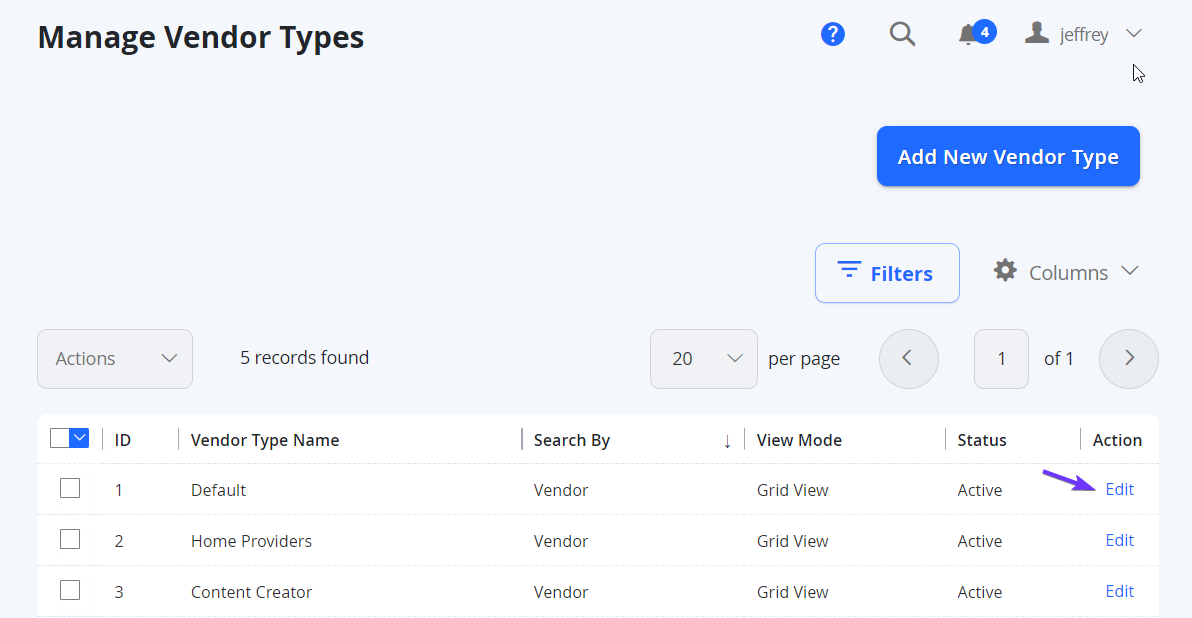Sort by the View Mode column header
This screenshot has height=618, width=1192.
(x=799, y=440)
